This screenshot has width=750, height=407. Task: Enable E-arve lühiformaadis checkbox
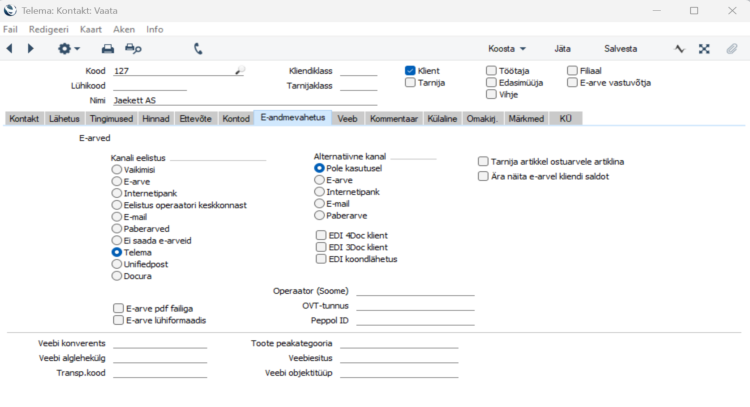pyautogui.click(x=118, y=320)
